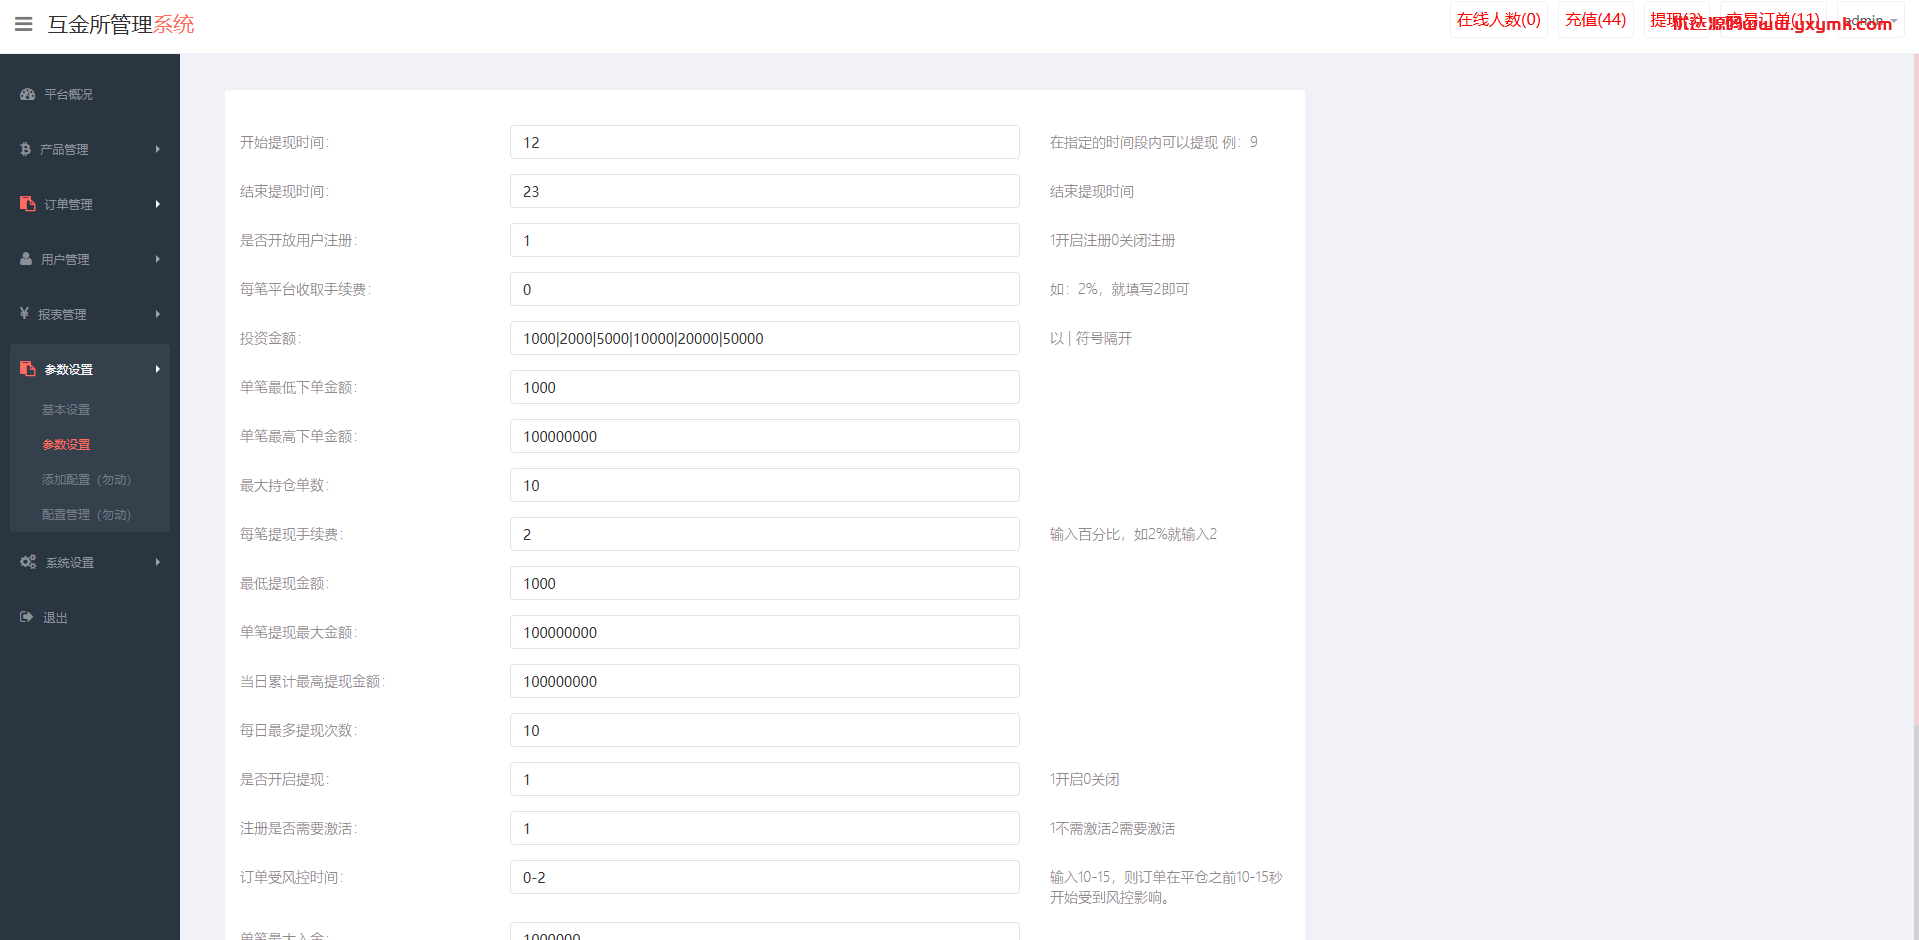The height and width of the screenshot is (940, 1919).
Task: Click the 平台概况 dashboard icon
Action: [x=27, y=94]
